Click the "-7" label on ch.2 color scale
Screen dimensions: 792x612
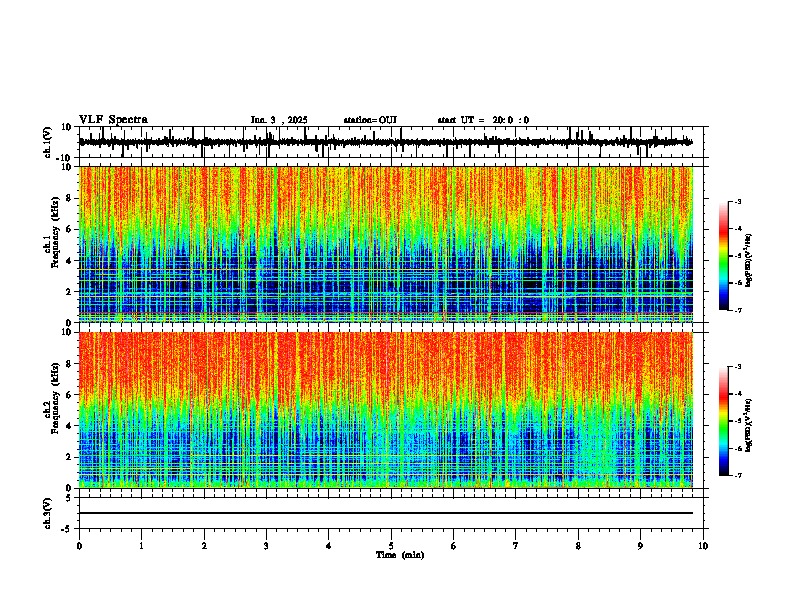[x=737, y=475]
